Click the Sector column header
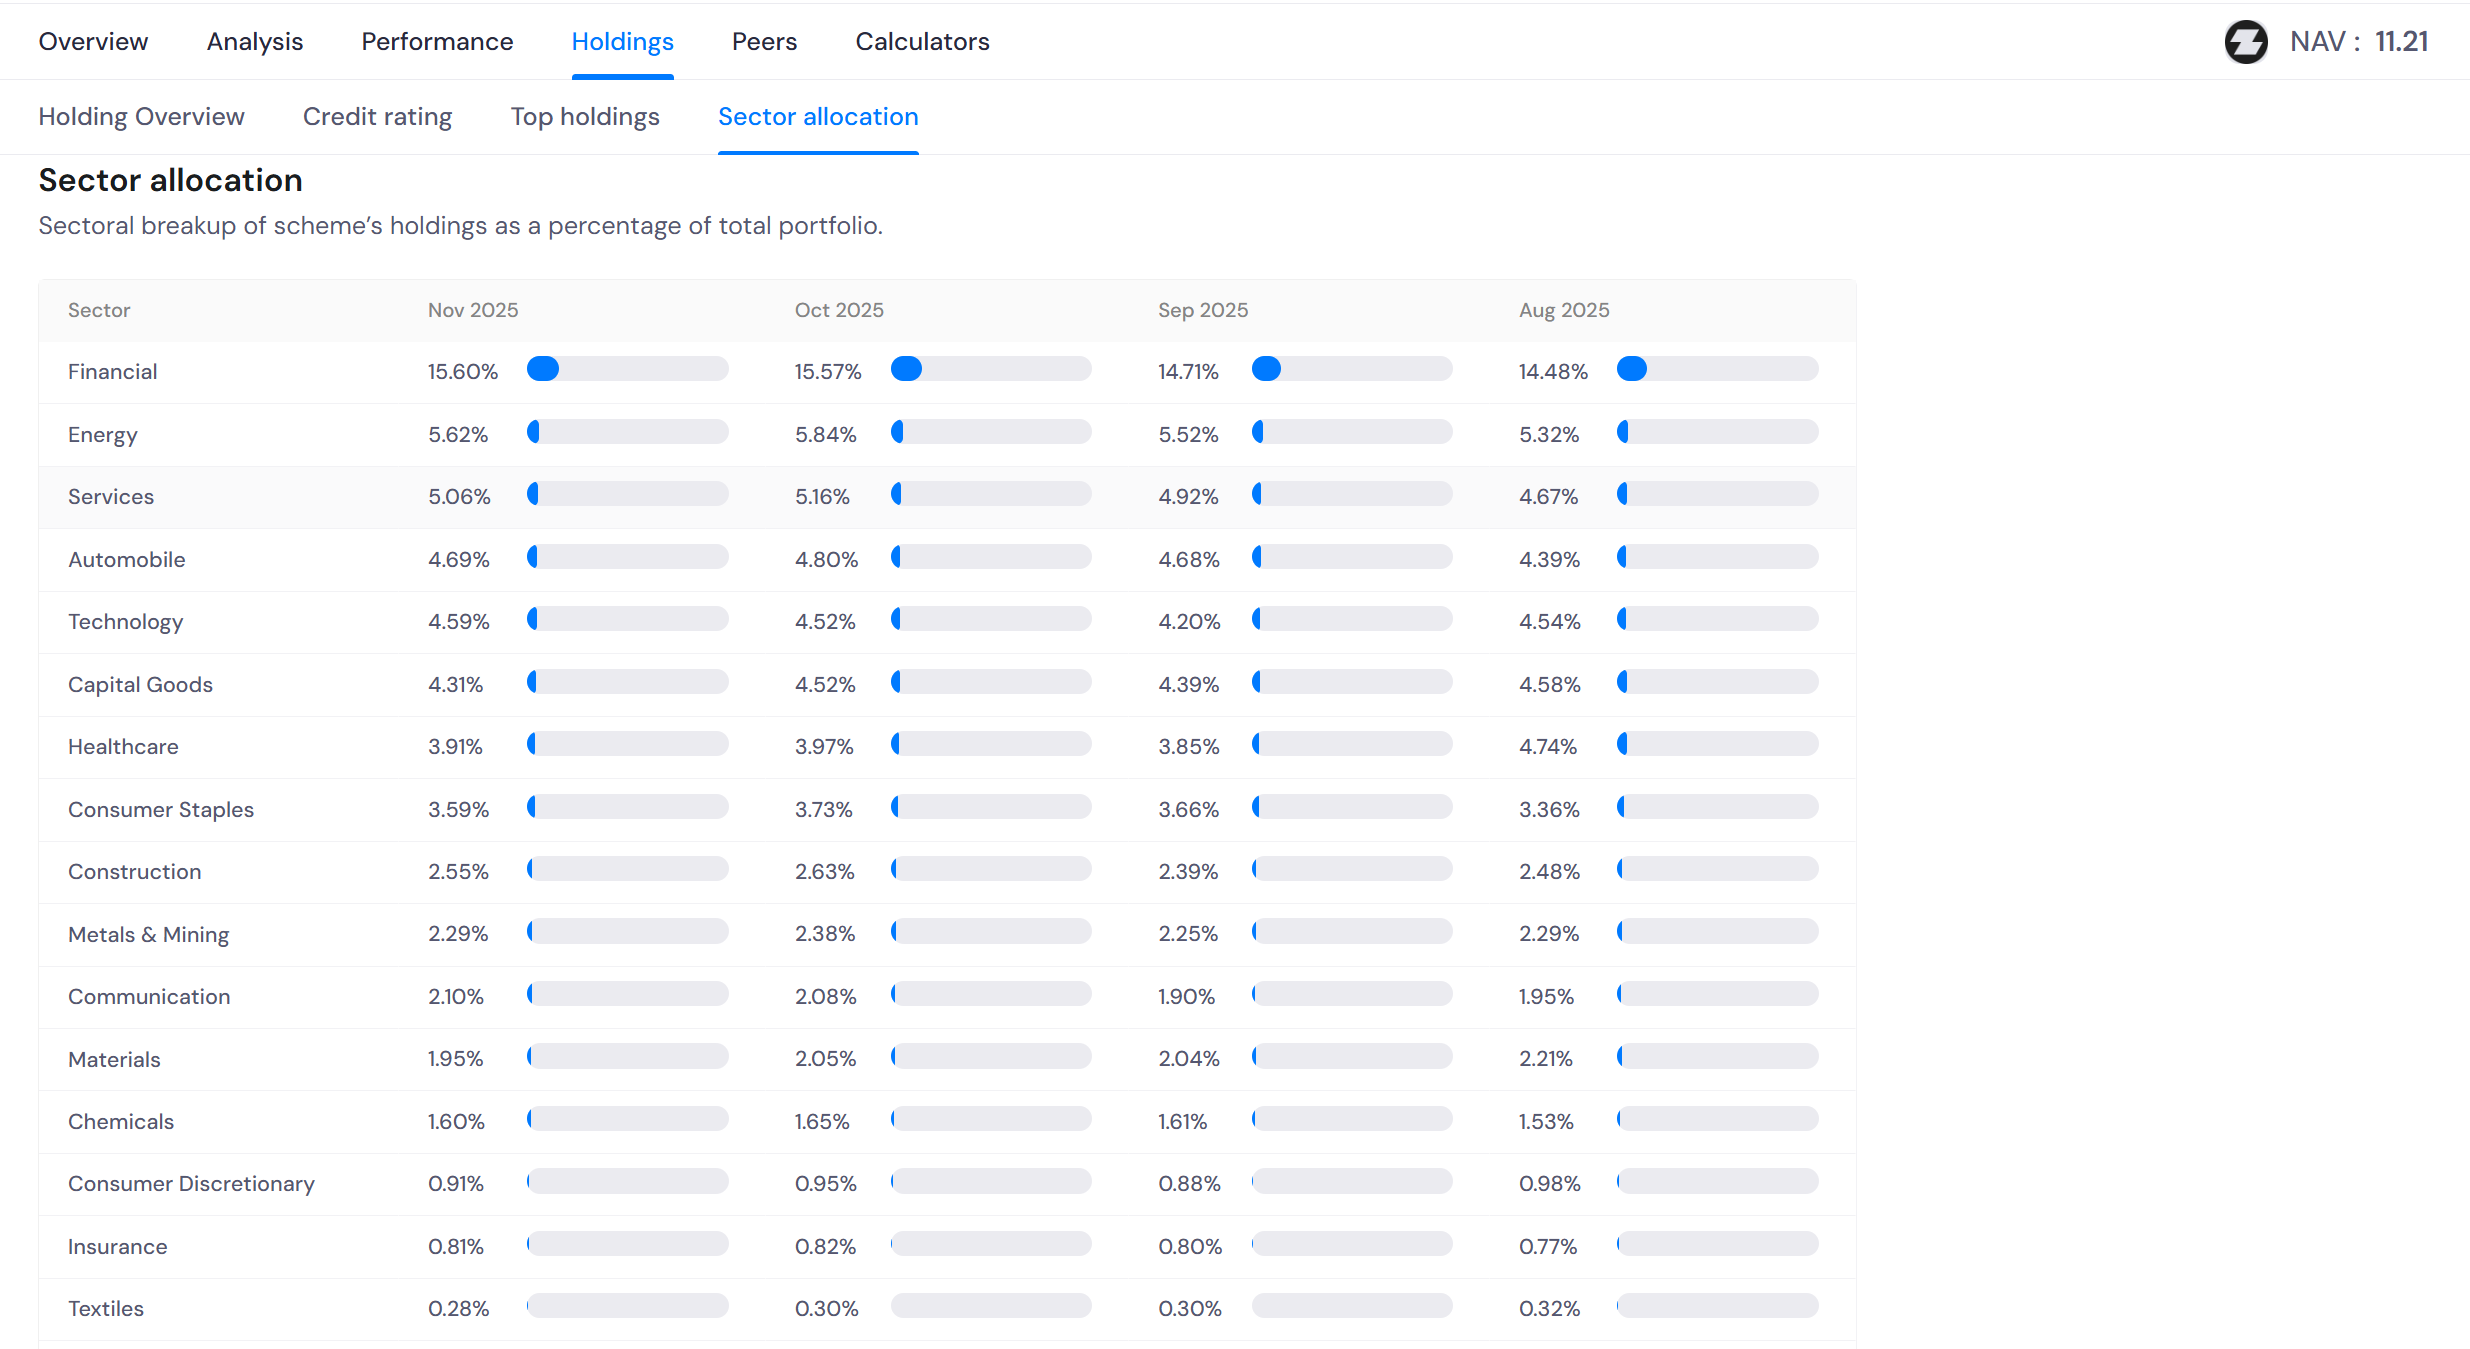Screen dimensions: 2470x1349 [x=99, y=310]
